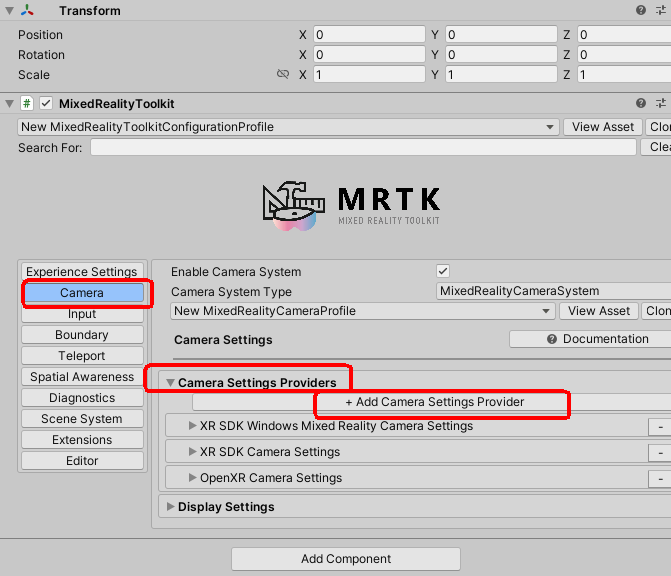Click Rotation X field
Image resolution: width=671 pixels, height=576 pixels.
[x=369, y=54]
